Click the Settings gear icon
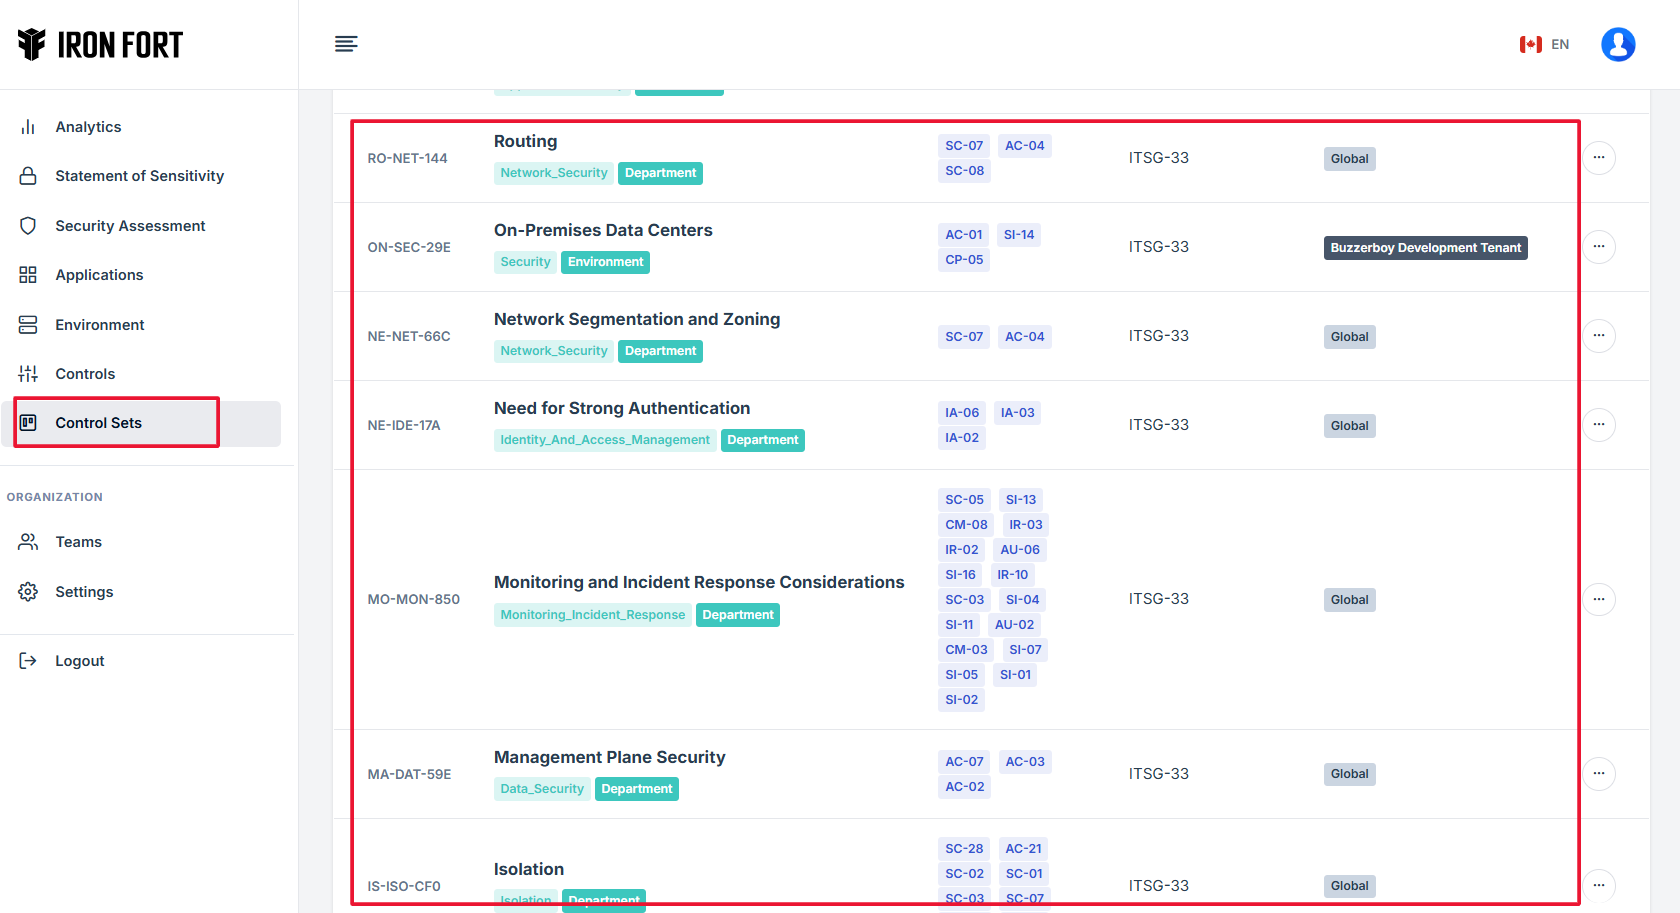The width and height of the screenshot is (1680, 913). [28, 592]
